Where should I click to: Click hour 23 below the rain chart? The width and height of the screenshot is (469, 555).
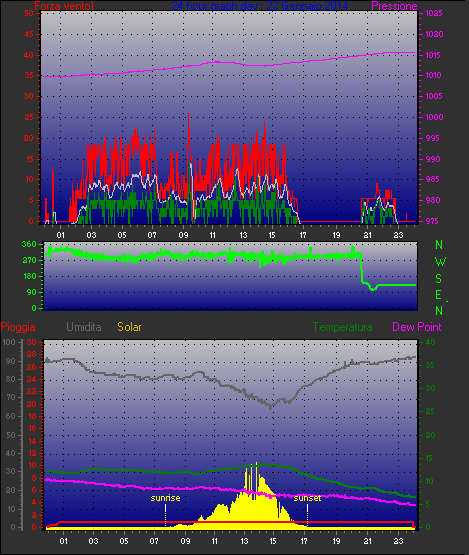click(398, 541)
